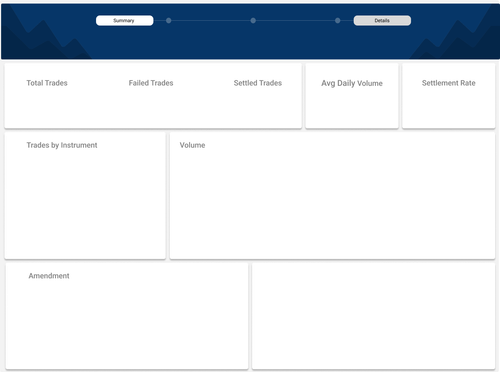Image resolution: width=500 pixels, height=372 pixels.
Task: Open the Details step button
Action: [x=382, y=20]
